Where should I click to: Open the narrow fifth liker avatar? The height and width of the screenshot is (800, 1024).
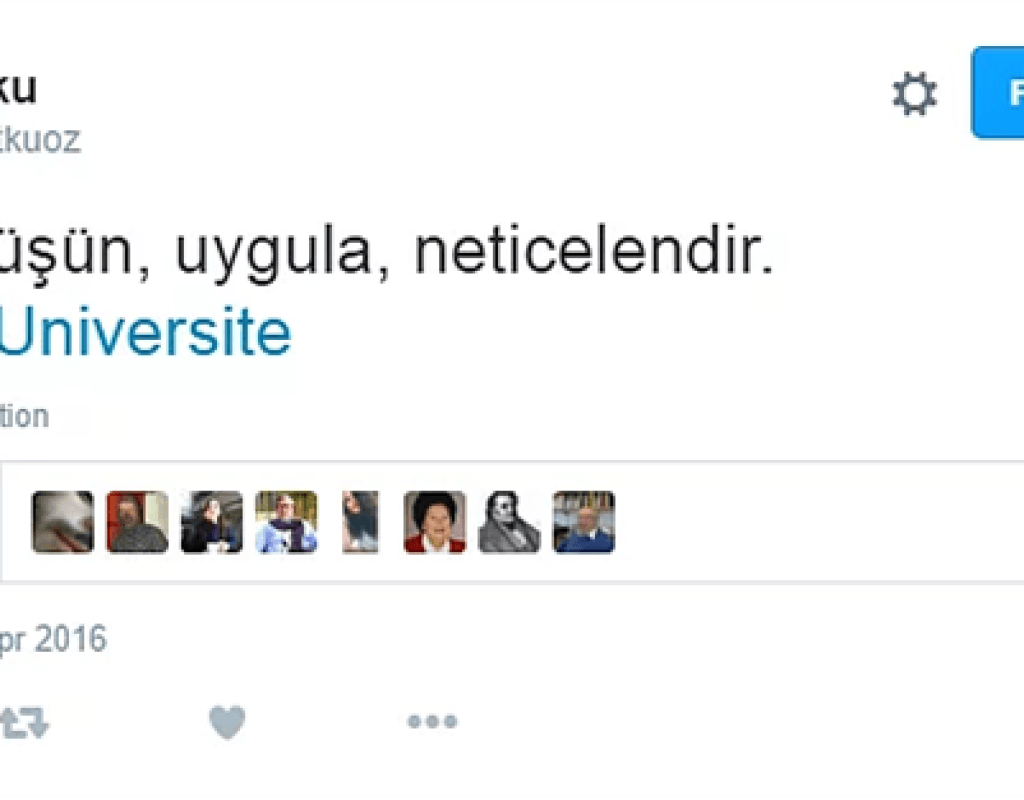360,522
